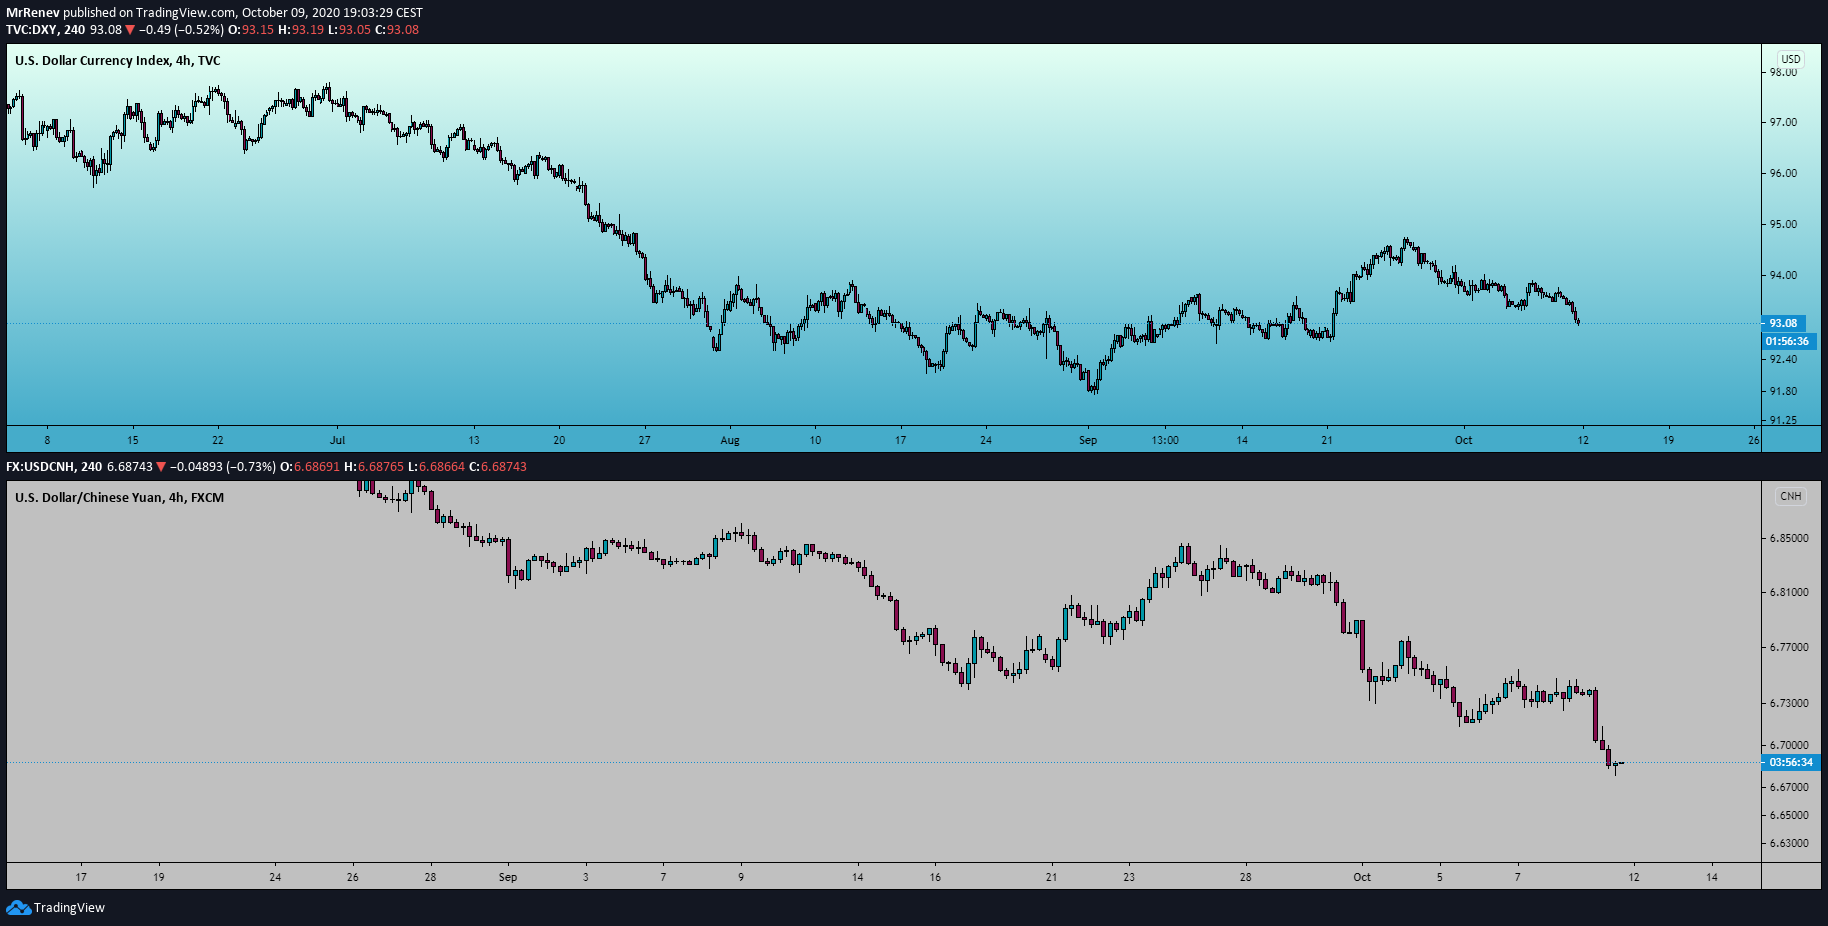Screen dimensions: 1828x926
Task: Select the FX:USDCNH symbol label
Action: click(x=40, y=467)
